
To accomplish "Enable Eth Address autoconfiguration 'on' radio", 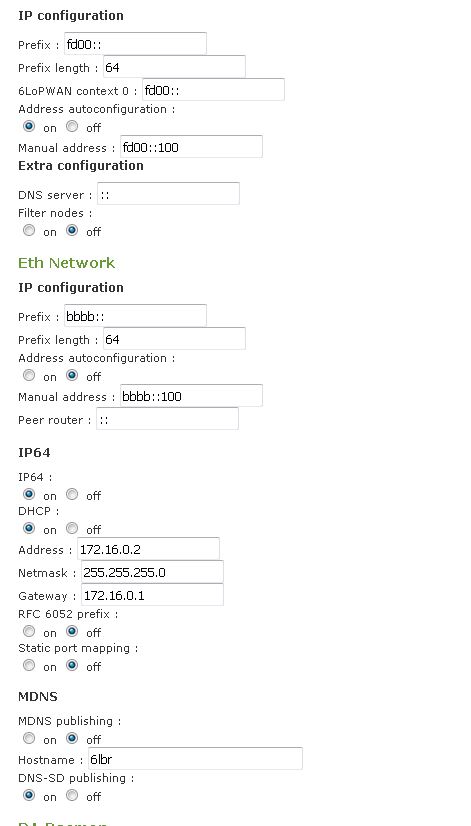I will point(30,375).
